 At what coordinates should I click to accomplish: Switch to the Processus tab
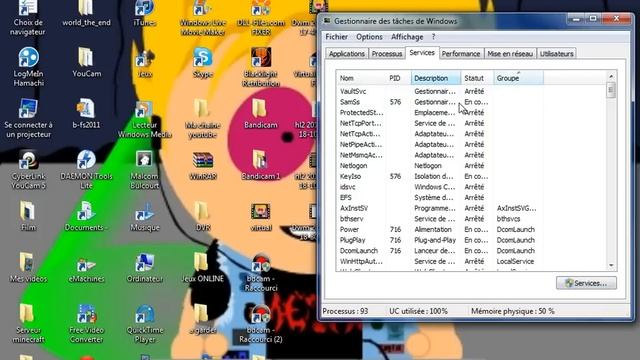(387, 54)
